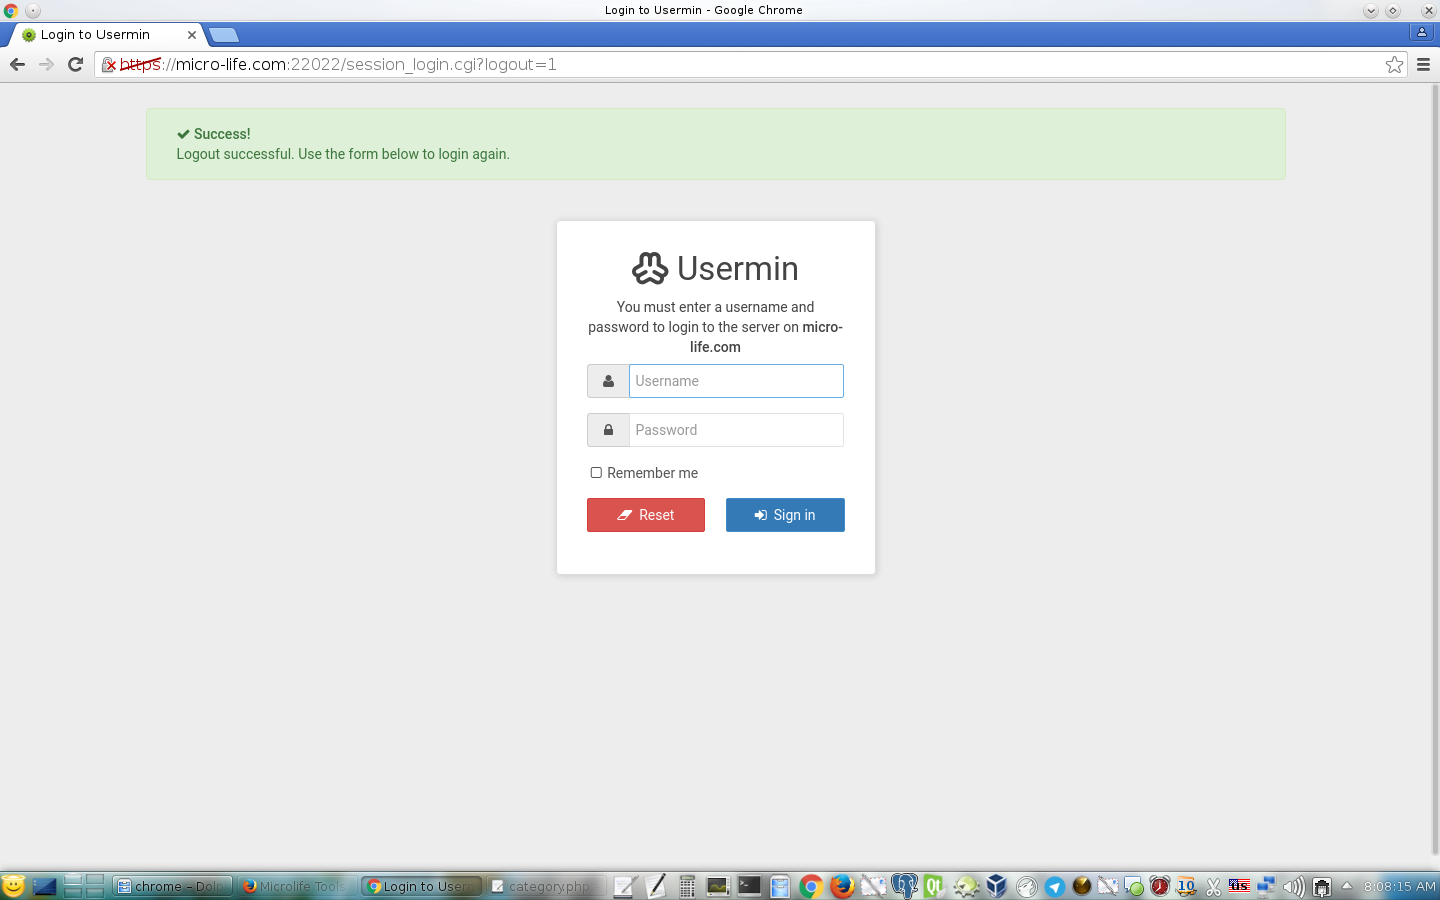Click the lock icon beside Password field
This screenshot has height=900, width=1440.
[x=608, y=430]
